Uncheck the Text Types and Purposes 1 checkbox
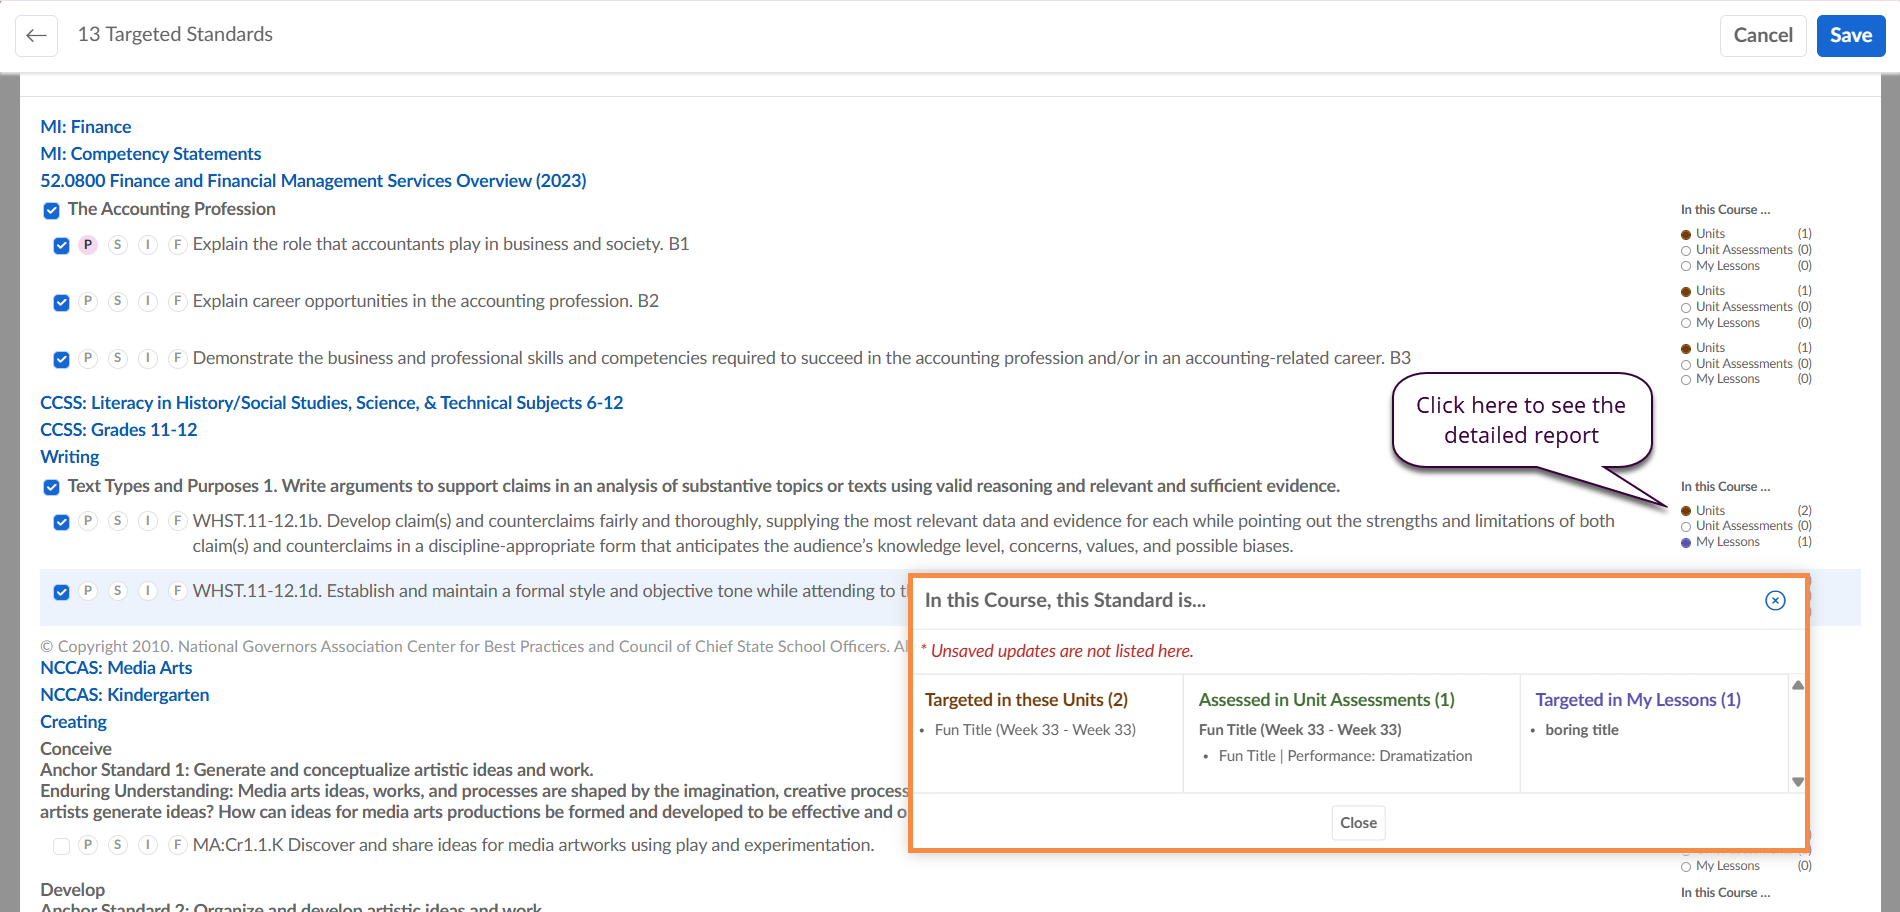The width and height of the screenshot is (1900, 912). pos(52,488)
